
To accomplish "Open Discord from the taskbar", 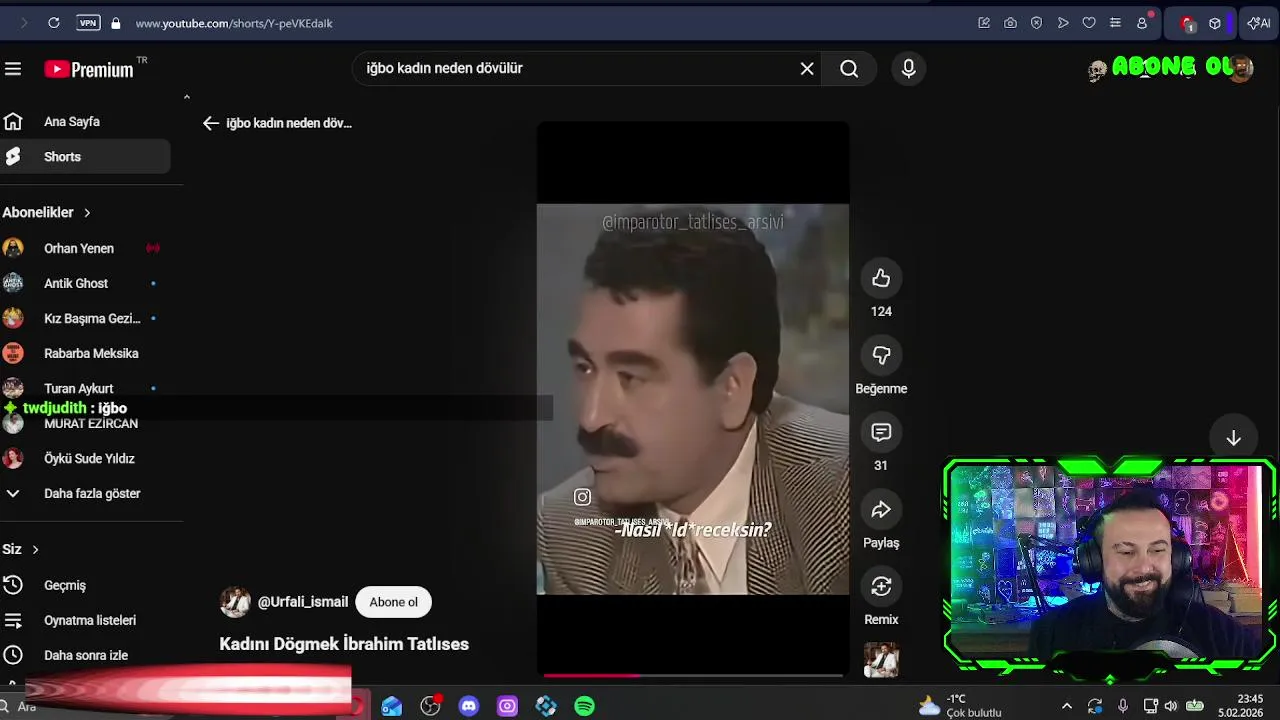I will point(469,707).
